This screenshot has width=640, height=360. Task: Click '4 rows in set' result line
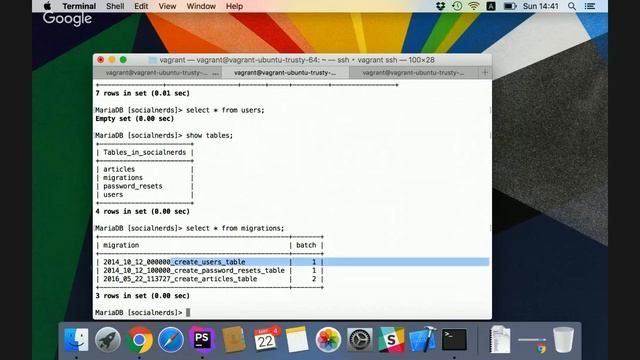coord(142,211)
